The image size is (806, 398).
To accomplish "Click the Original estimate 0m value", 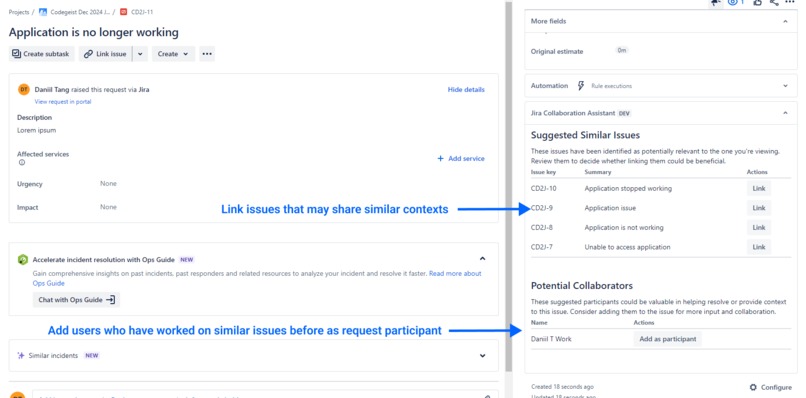I will click(x=622, y=51).
